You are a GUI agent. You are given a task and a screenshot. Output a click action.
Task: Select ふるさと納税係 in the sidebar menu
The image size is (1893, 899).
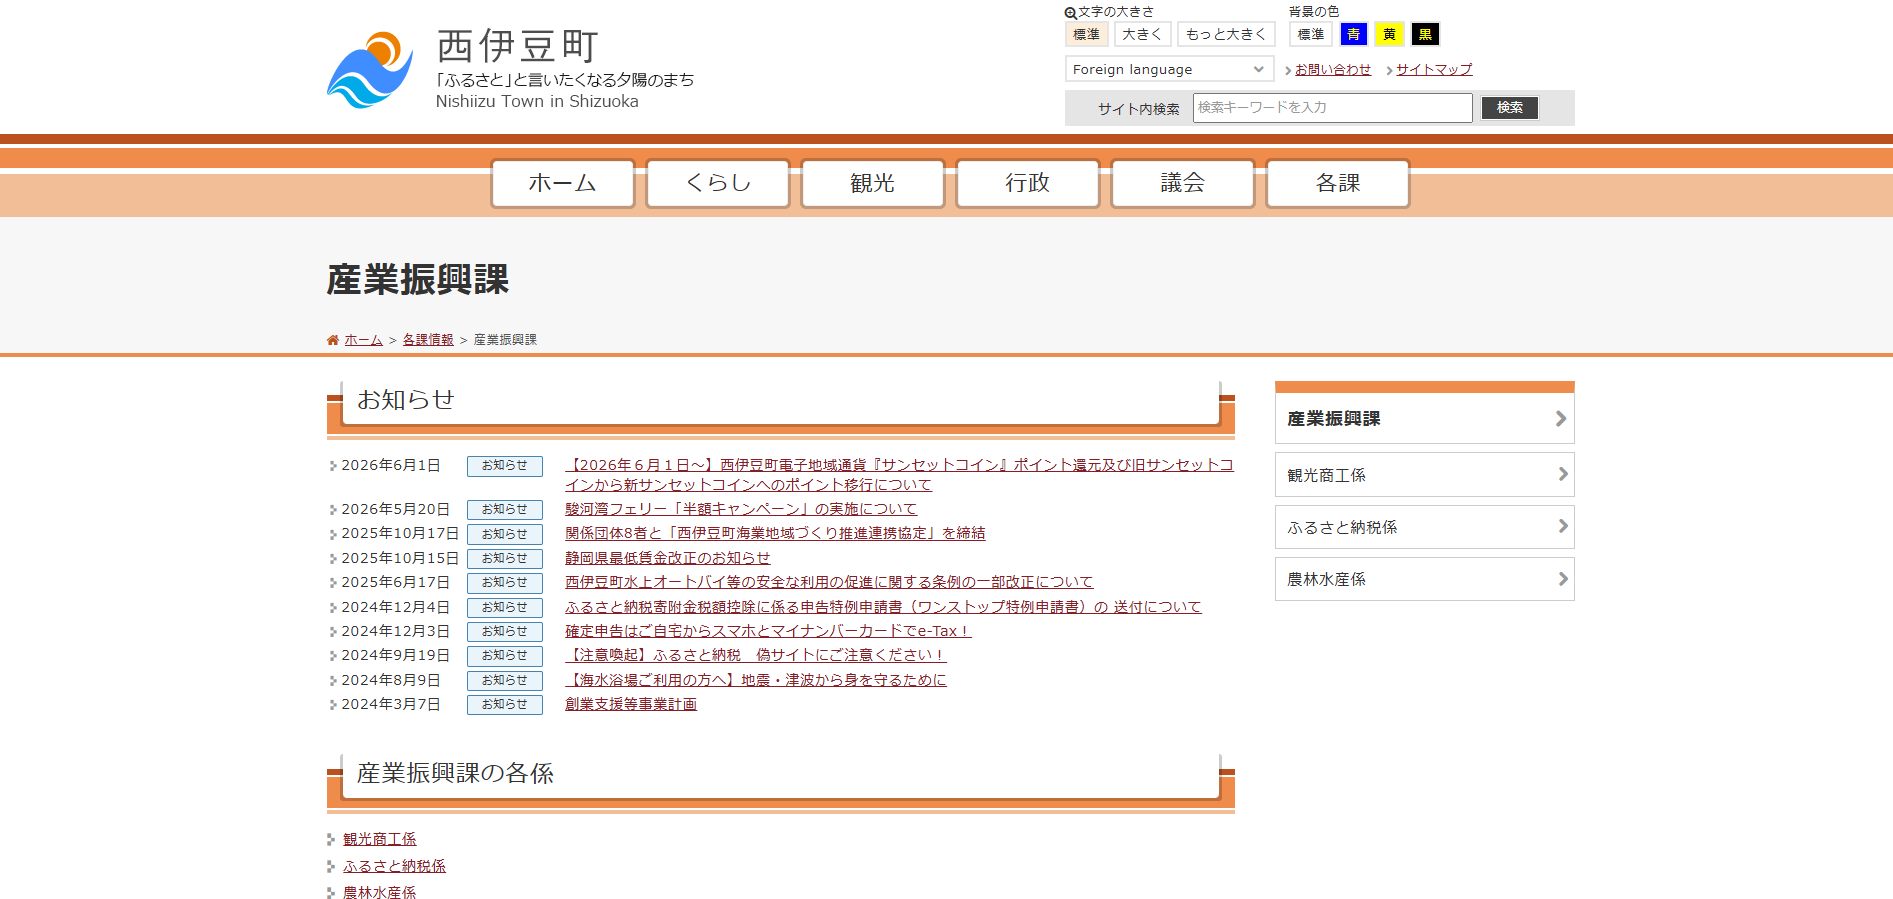(x=1424, y=527)
